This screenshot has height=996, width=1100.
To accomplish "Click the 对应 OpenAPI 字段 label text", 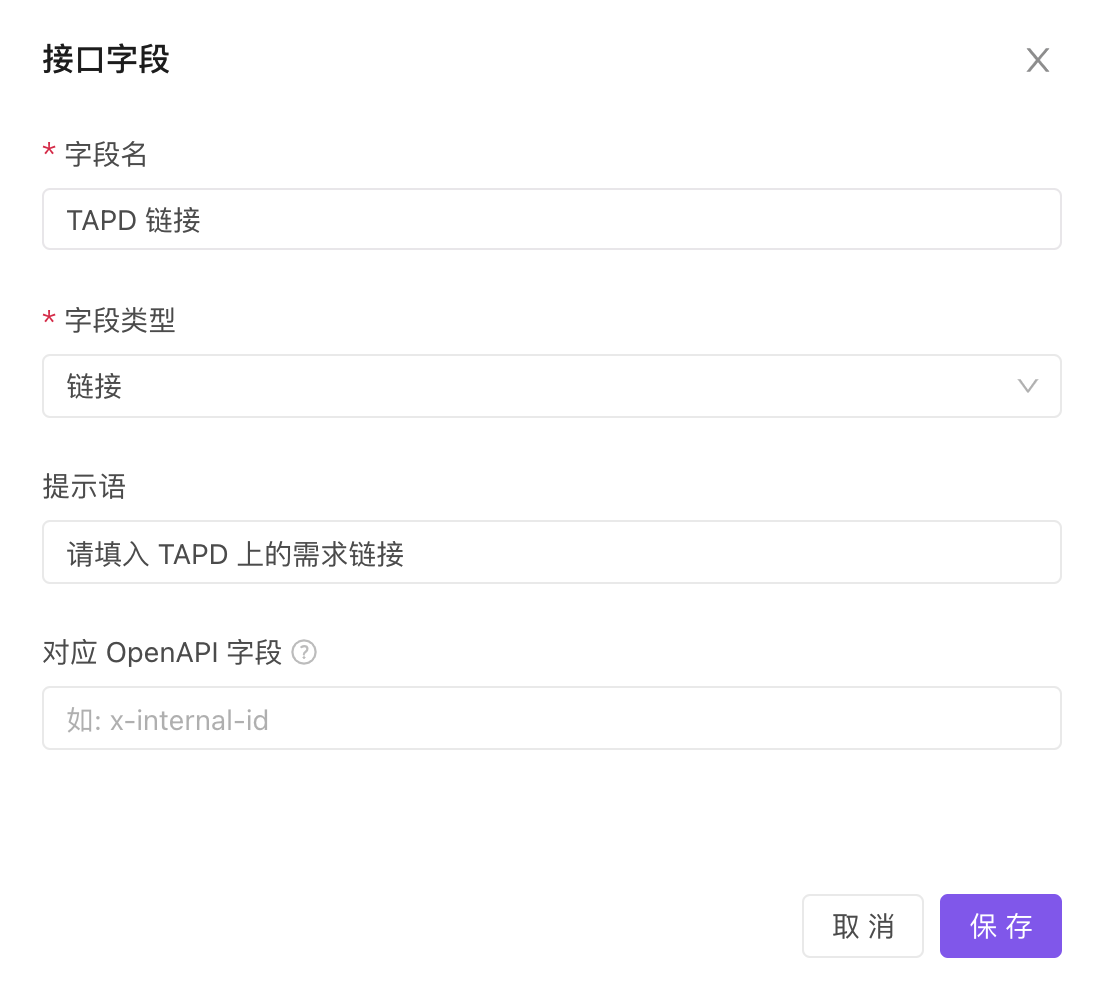I will click(x=162, y=653).
